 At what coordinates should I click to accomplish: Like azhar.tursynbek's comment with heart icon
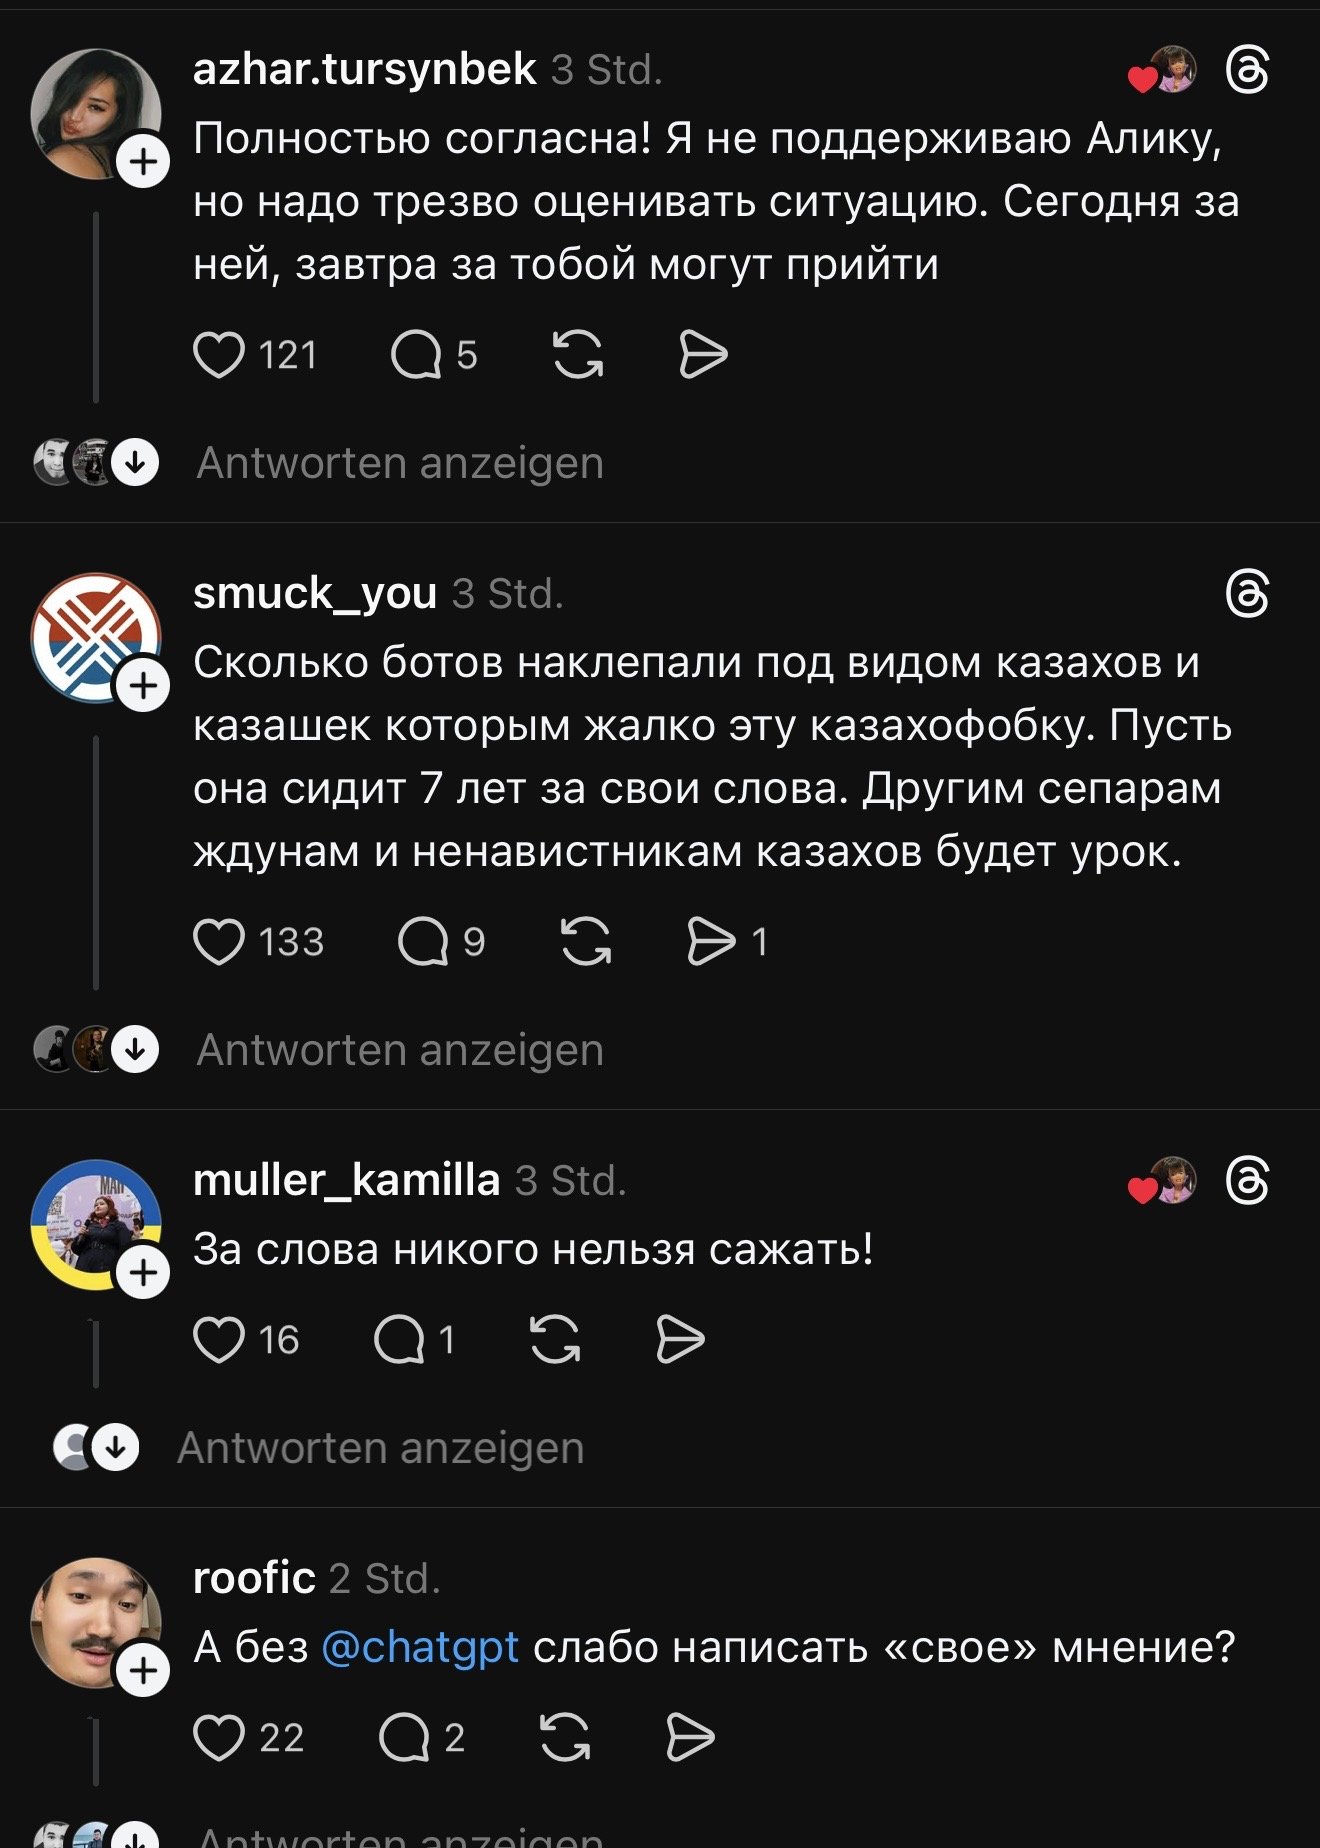point(219,355)
